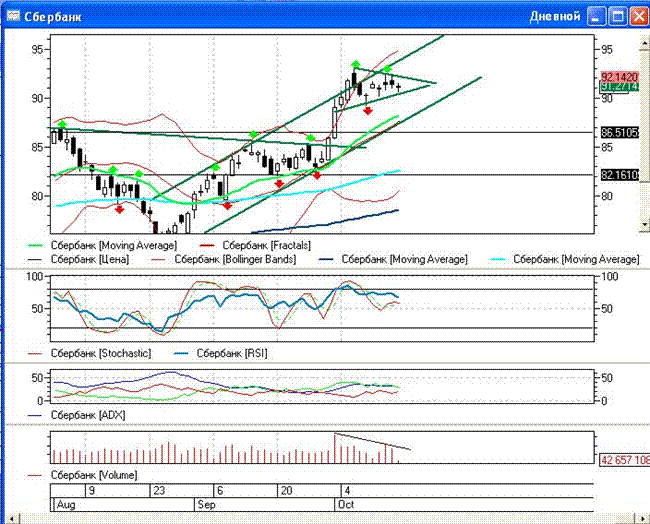
Task: Select the Сбербанк [Volume] legend entry
Action: click(82, 475)
